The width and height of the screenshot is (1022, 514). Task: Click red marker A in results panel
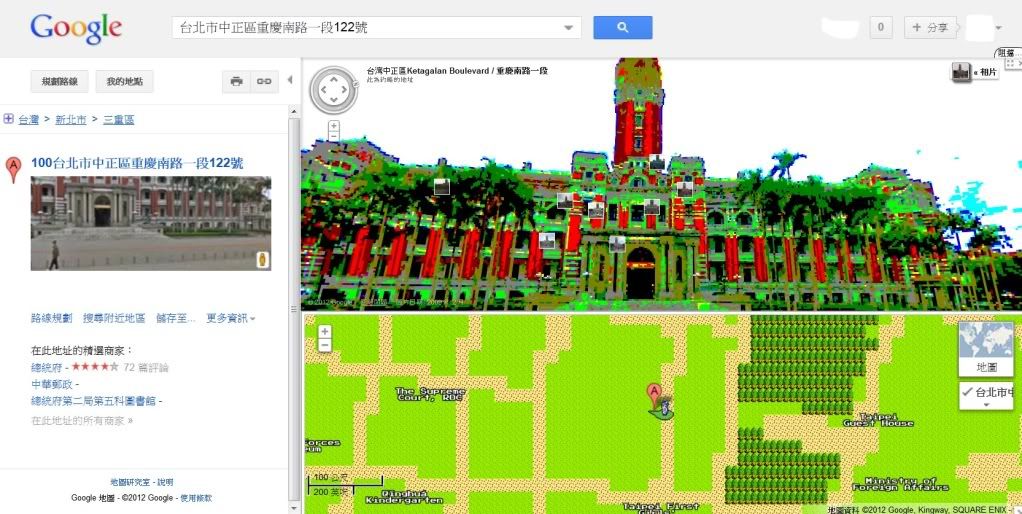(13, 169)
